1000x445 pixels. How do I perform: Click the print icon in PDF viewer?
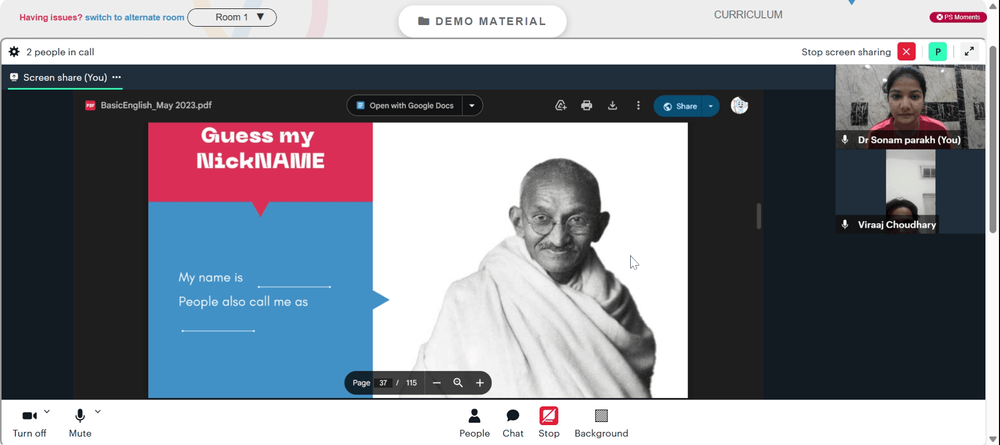pos(587,106)
